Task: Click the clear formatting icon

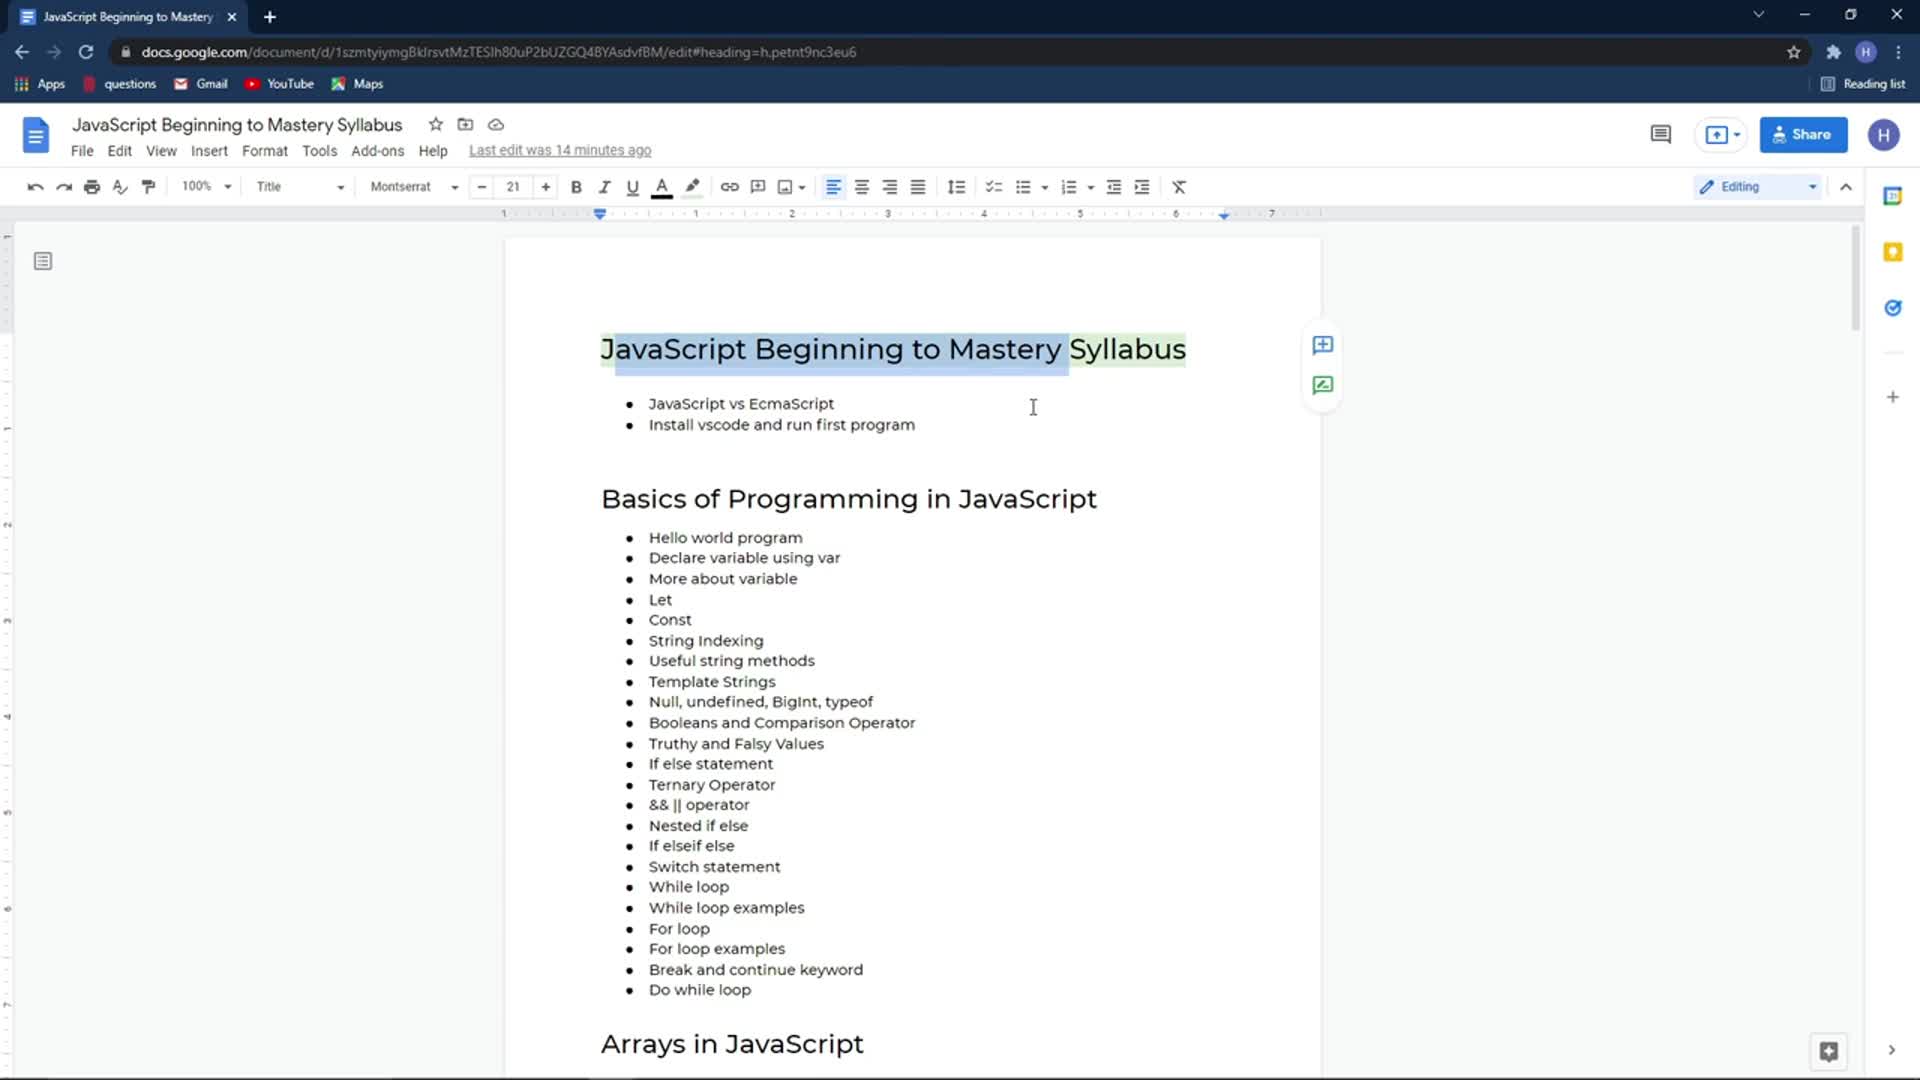Action: click(1179, 187)
